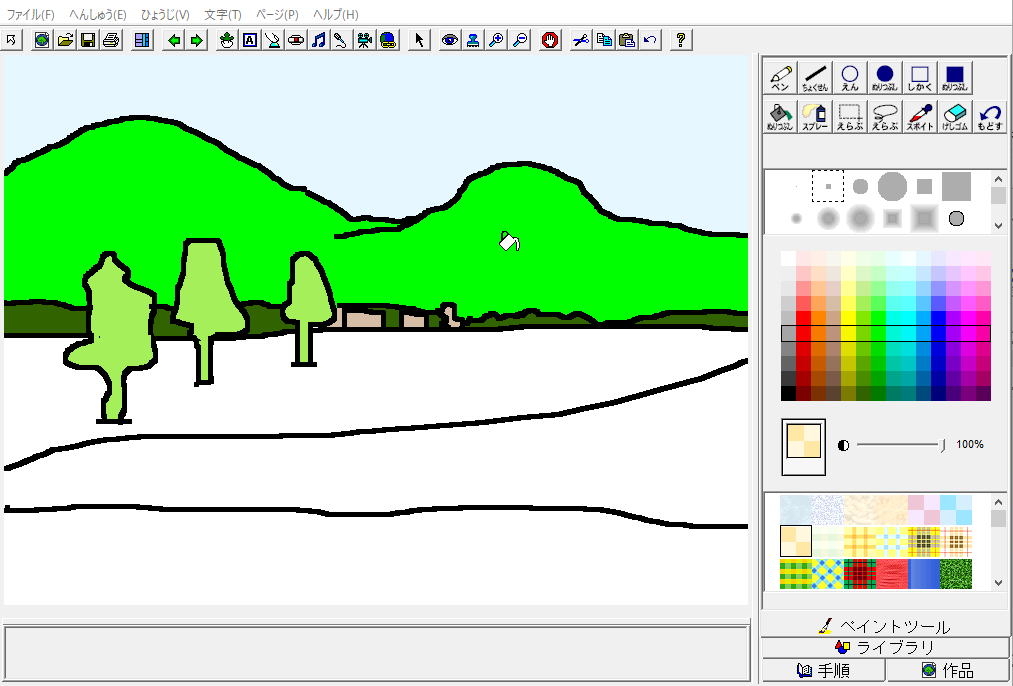The height and width of the screenshot is (686, 1013).
Task: Click the floppy disk save icon
Action: 88,40
